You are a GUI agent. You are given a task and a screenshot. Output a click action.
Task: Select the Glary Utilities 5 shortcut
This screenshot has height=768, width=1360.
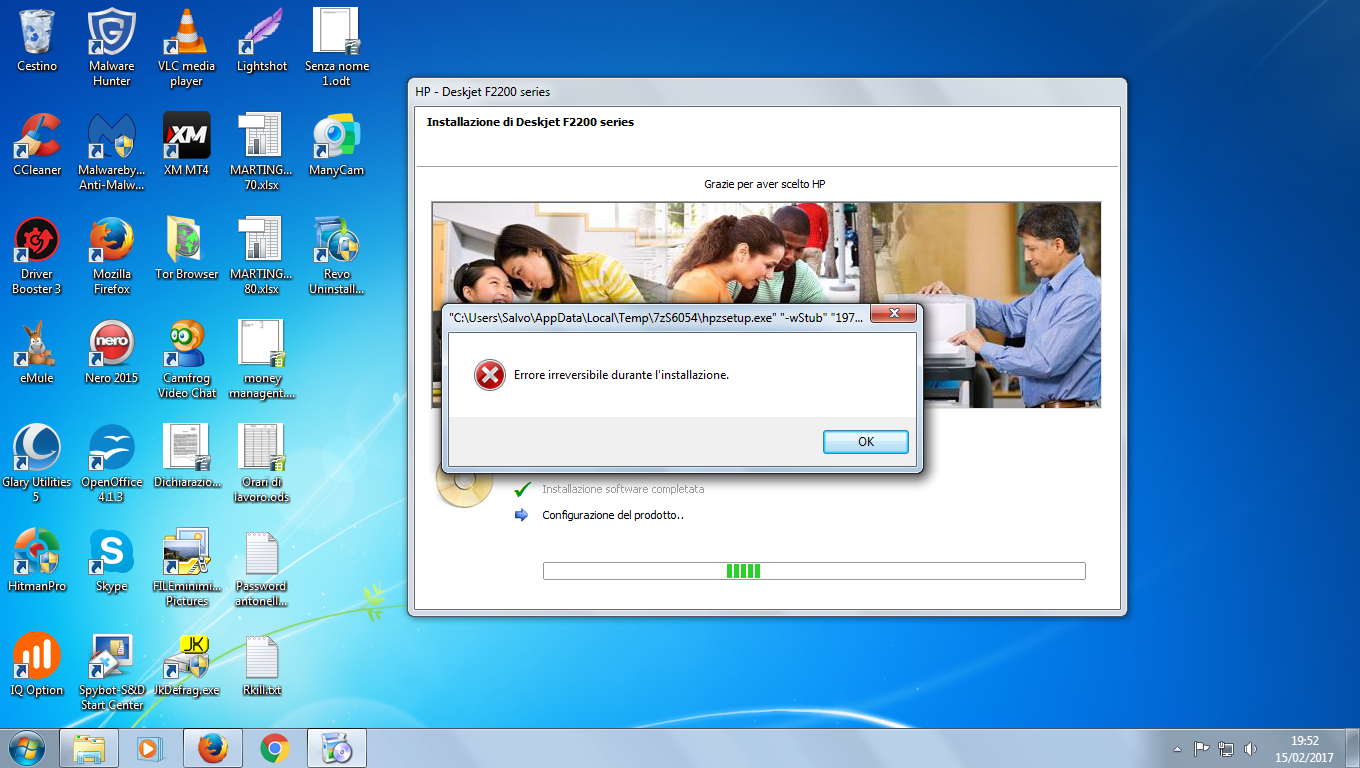click(37, 464)
